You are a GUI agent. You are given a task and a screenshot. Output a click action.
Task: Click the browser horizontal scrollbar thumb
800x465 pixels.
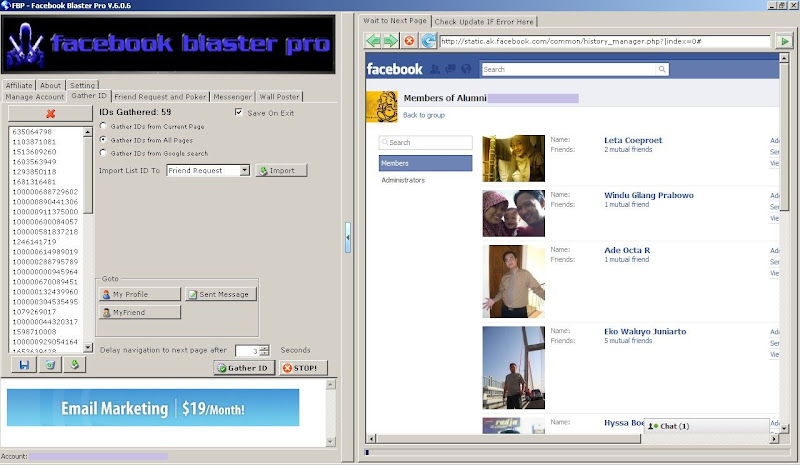[508, 439]
